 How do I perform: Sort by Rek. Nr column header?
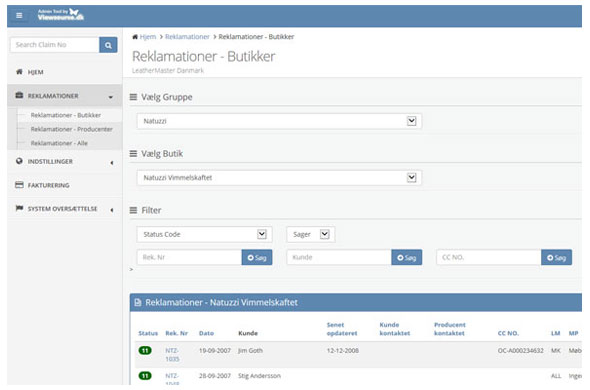coord(176,333)
